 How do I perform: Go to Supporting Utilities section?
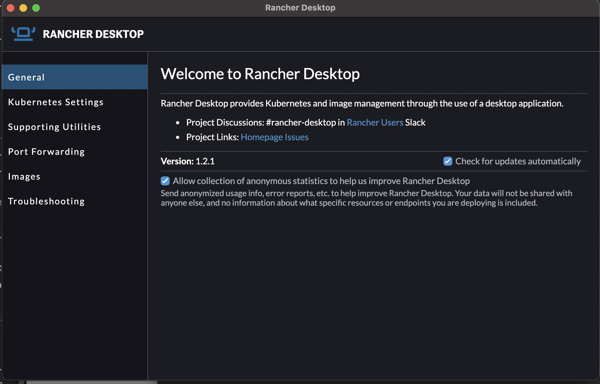pos(75,127)
